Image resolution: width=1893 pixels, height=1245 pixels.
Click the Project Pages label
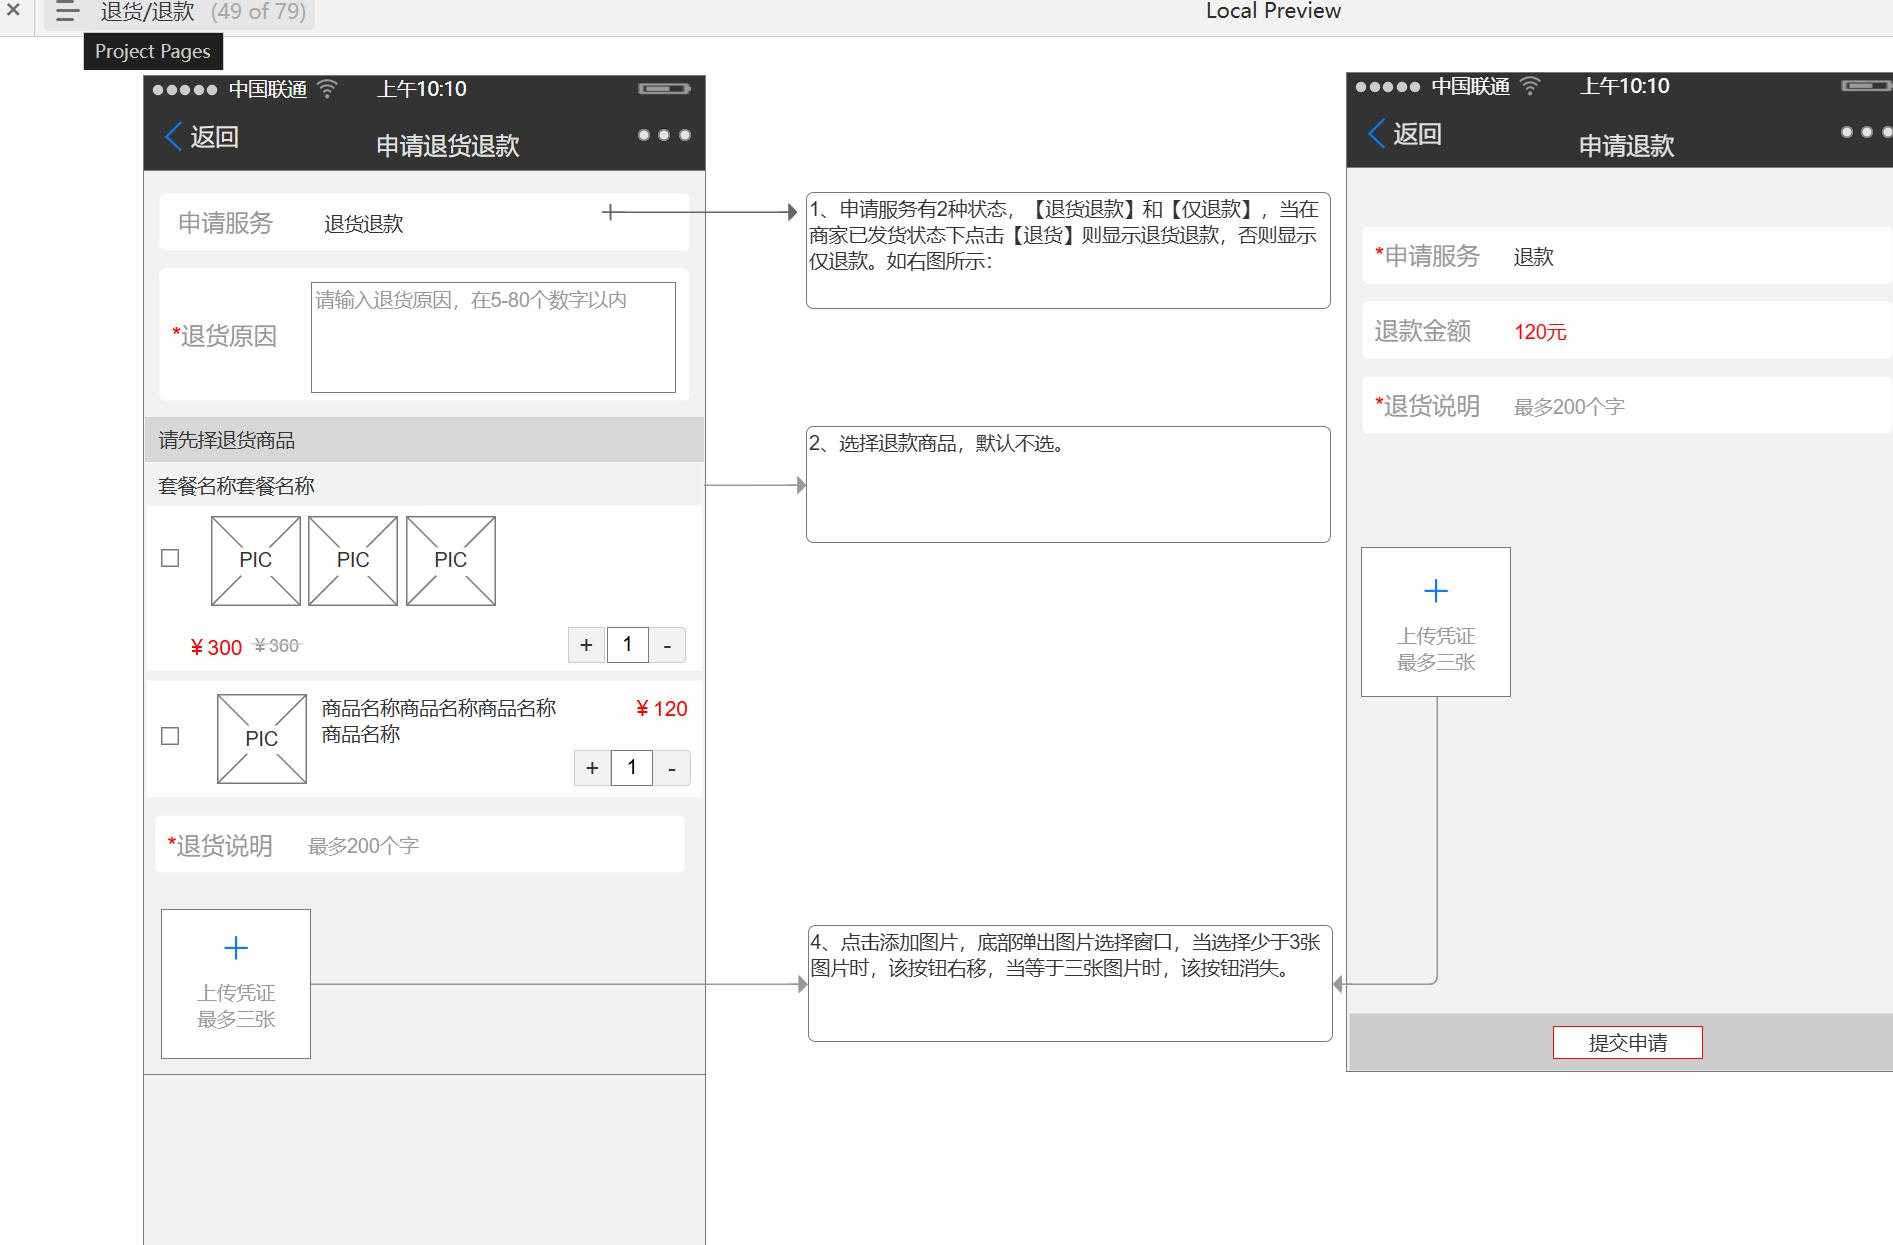click(152, 51)
